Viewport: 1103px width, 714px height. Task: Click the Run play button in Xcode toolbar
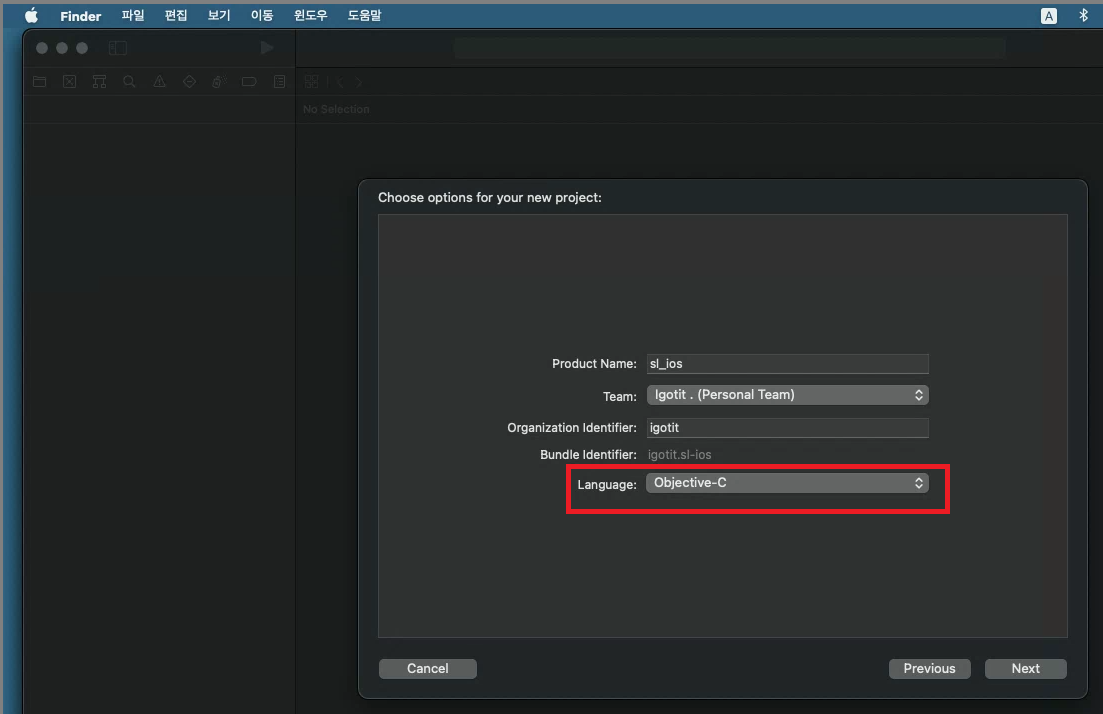pos(267,48)
